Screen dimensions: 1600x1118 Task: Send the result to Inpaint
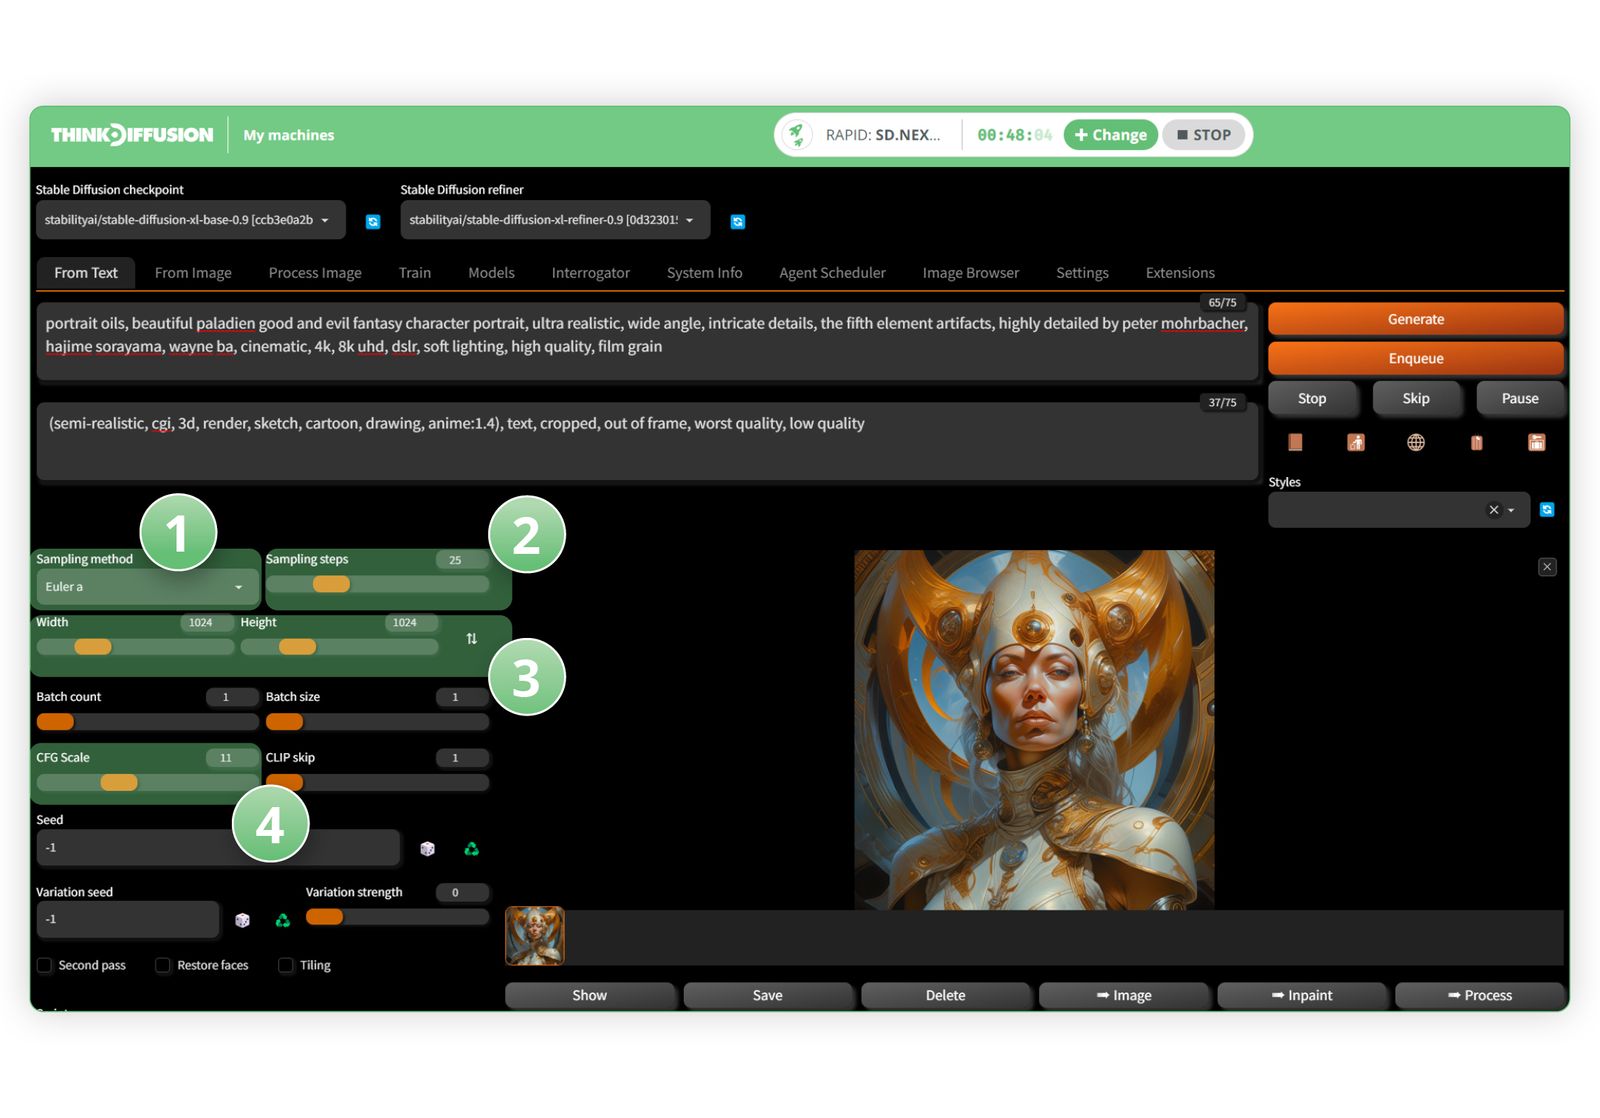1302,995
